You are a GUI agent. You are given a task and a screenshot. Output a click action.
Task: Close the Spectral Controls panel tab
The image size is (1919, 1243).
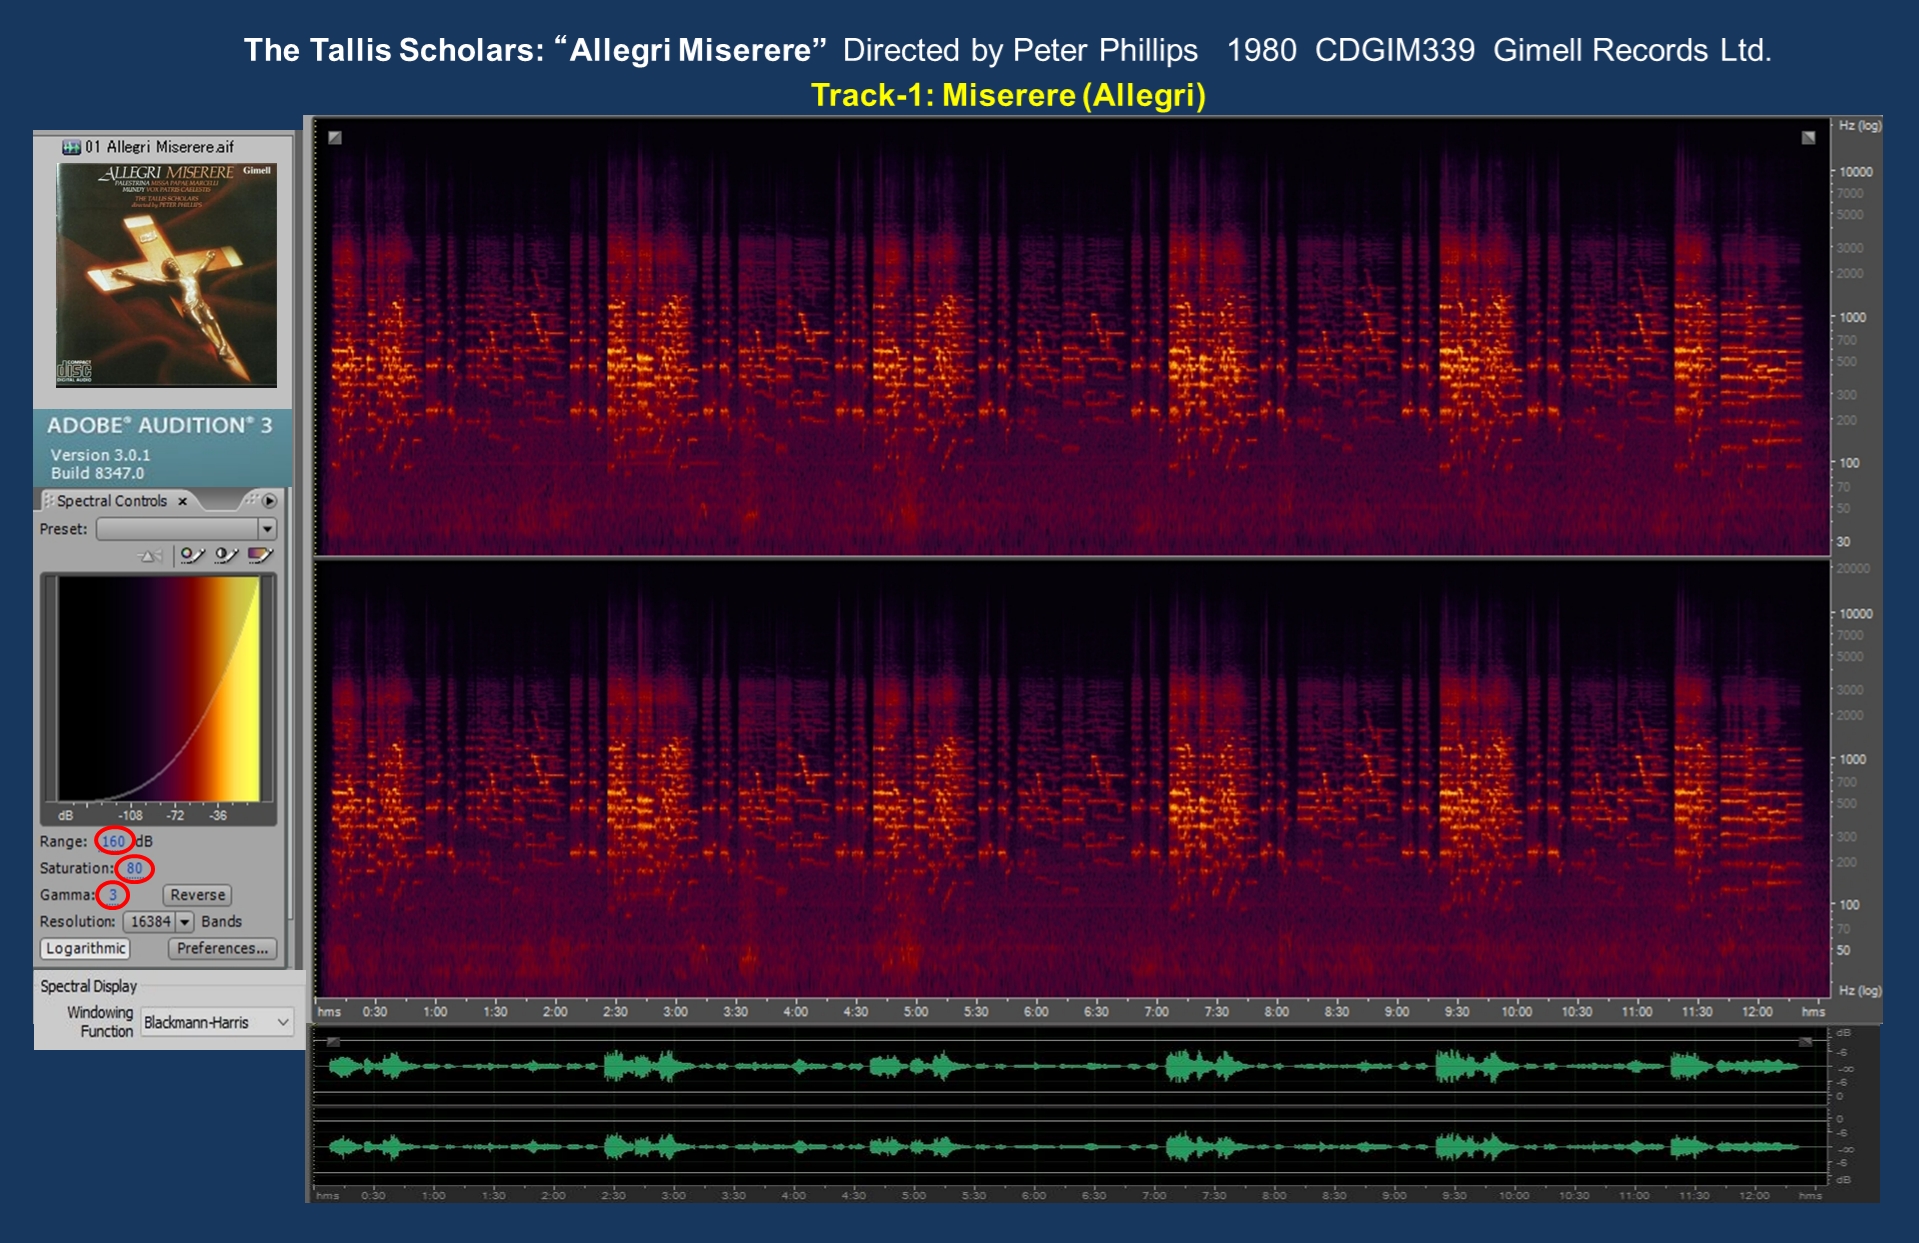coord(182,502)
